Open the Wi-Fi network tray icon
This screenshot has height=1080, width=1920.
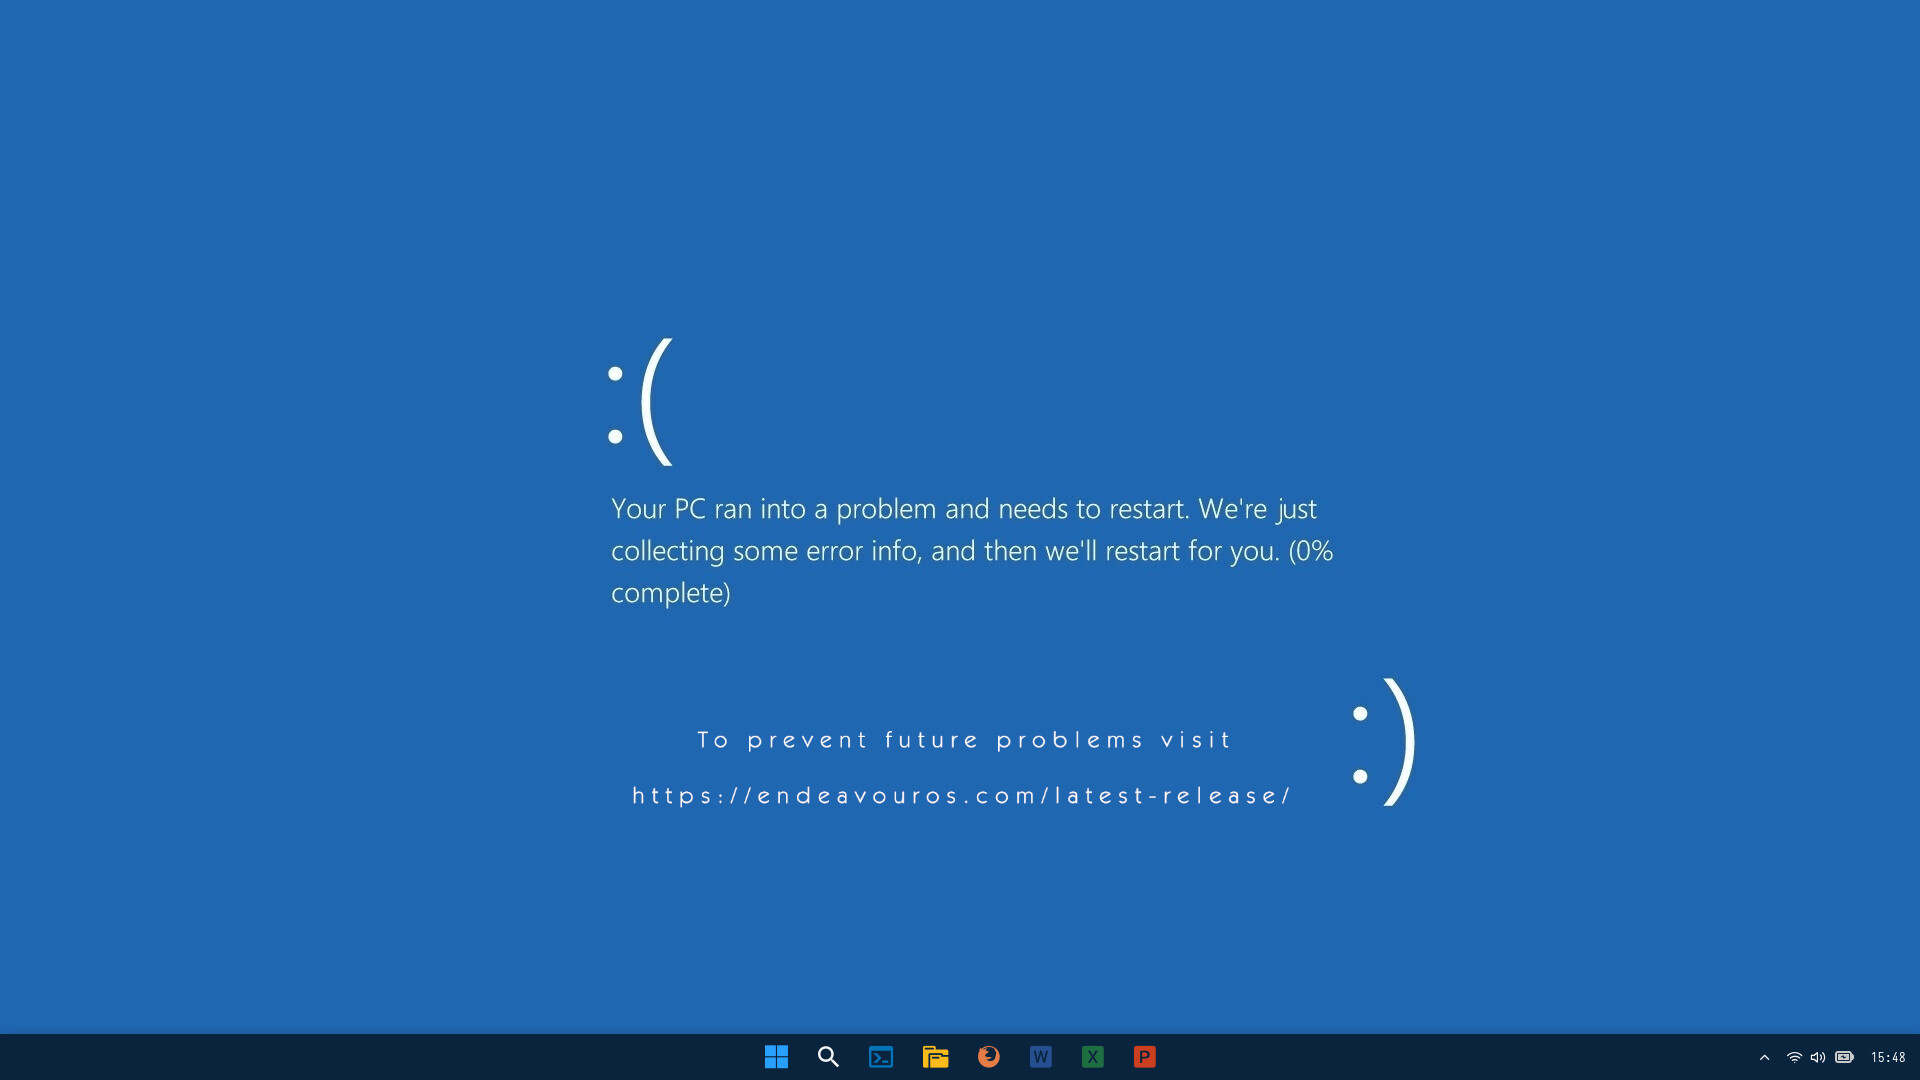tap(1794, 1057)
